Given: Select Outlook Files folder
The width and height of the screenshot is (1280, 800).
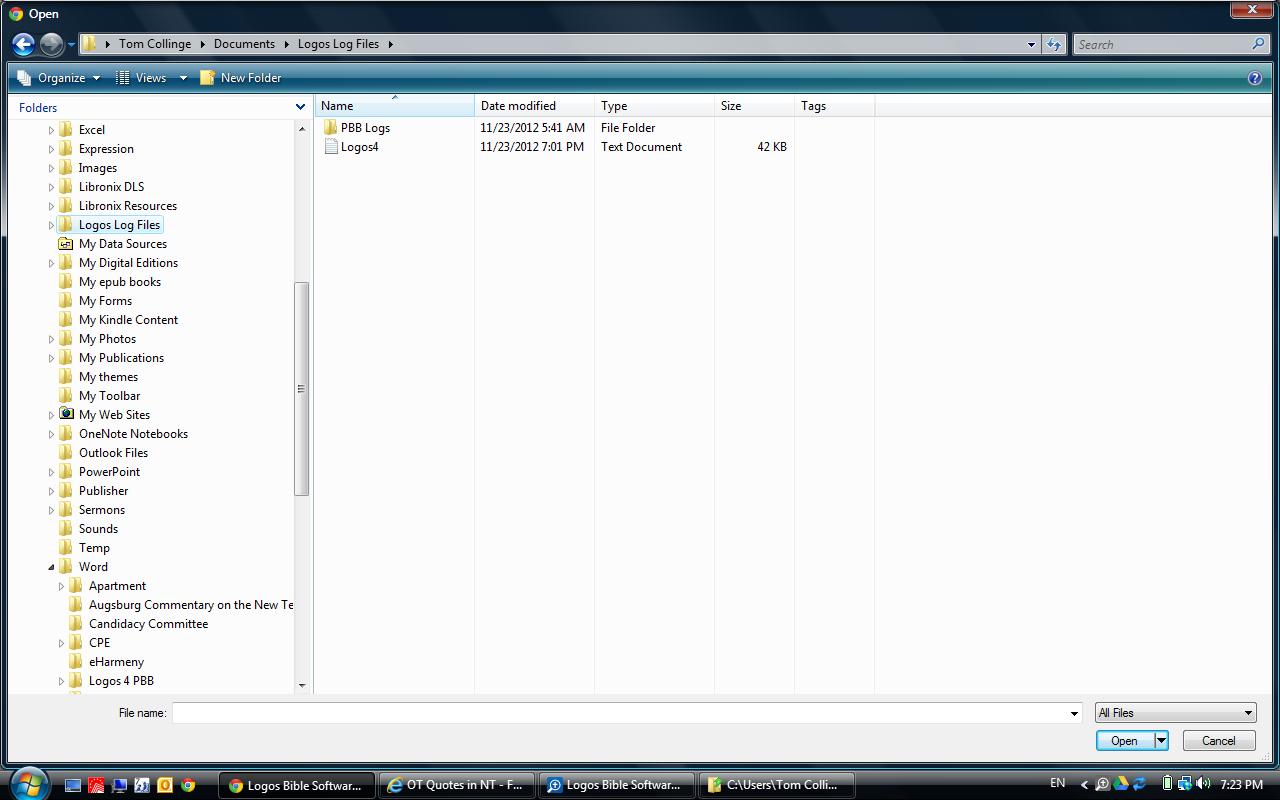Looking at the screenshot, I should [x=113, y=453].
